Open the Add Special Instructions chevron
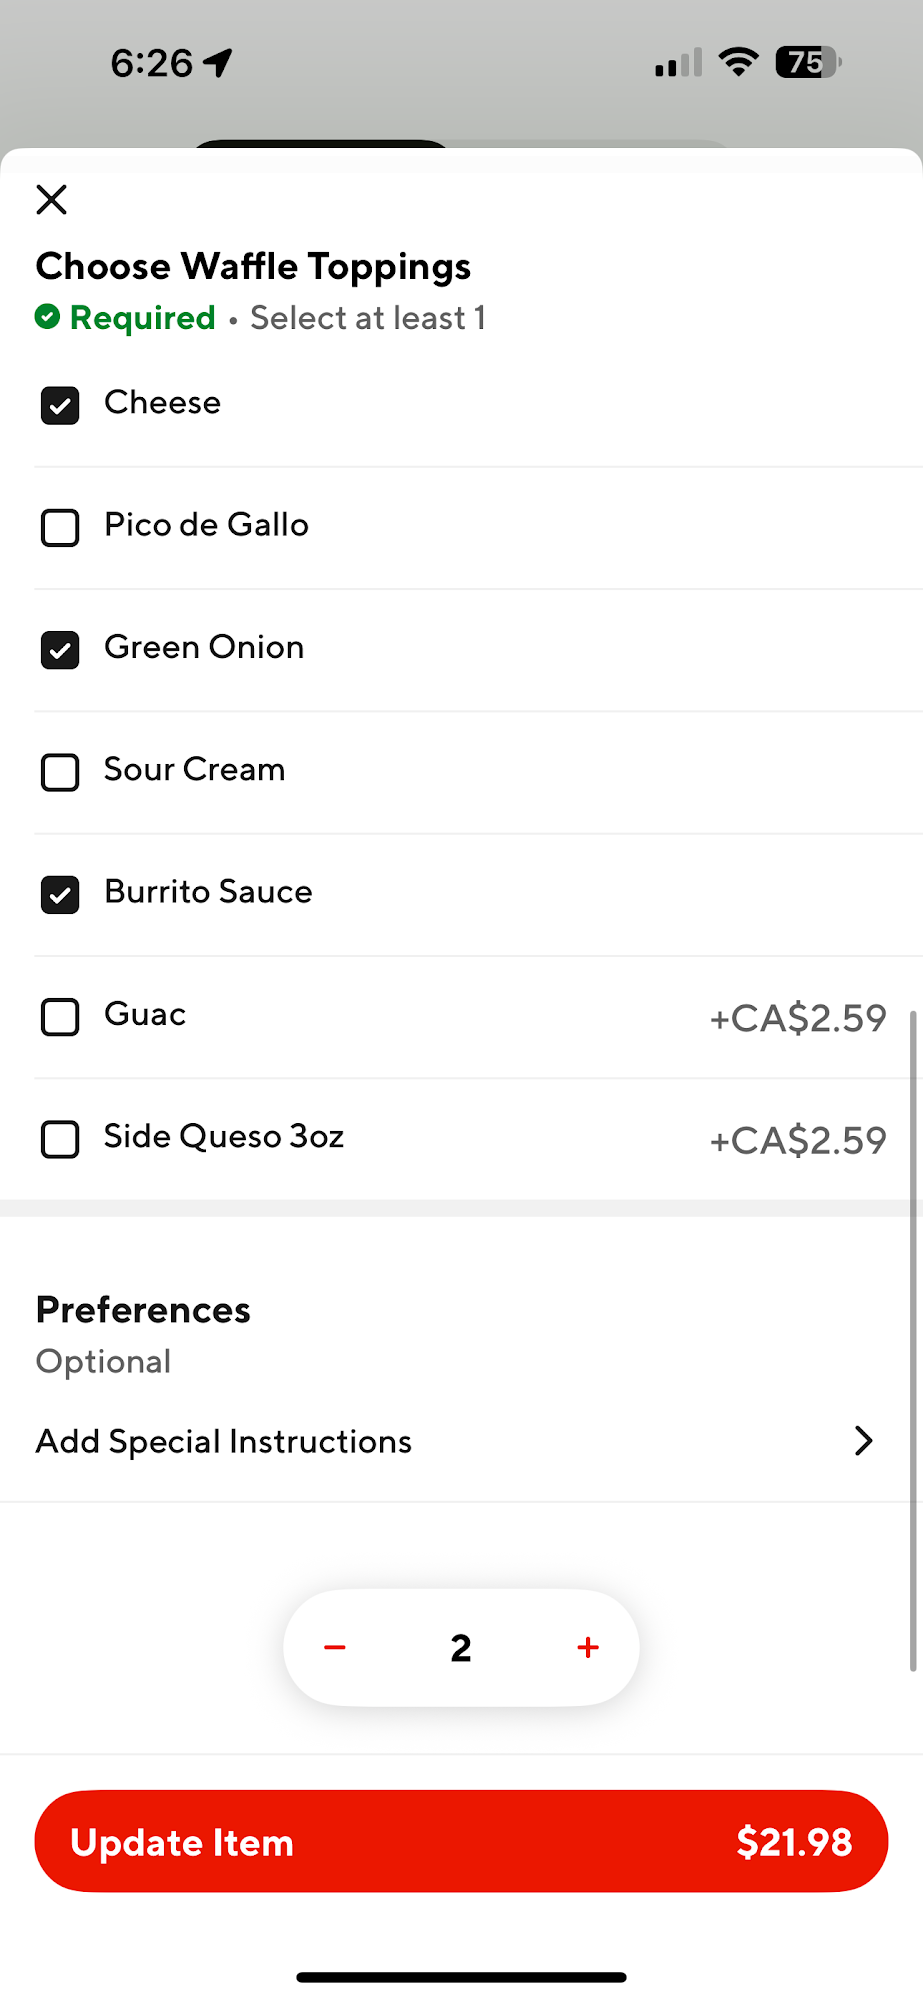This screenshot has height=2000, width=923. pyautogui.click(x=863, y=1441)
